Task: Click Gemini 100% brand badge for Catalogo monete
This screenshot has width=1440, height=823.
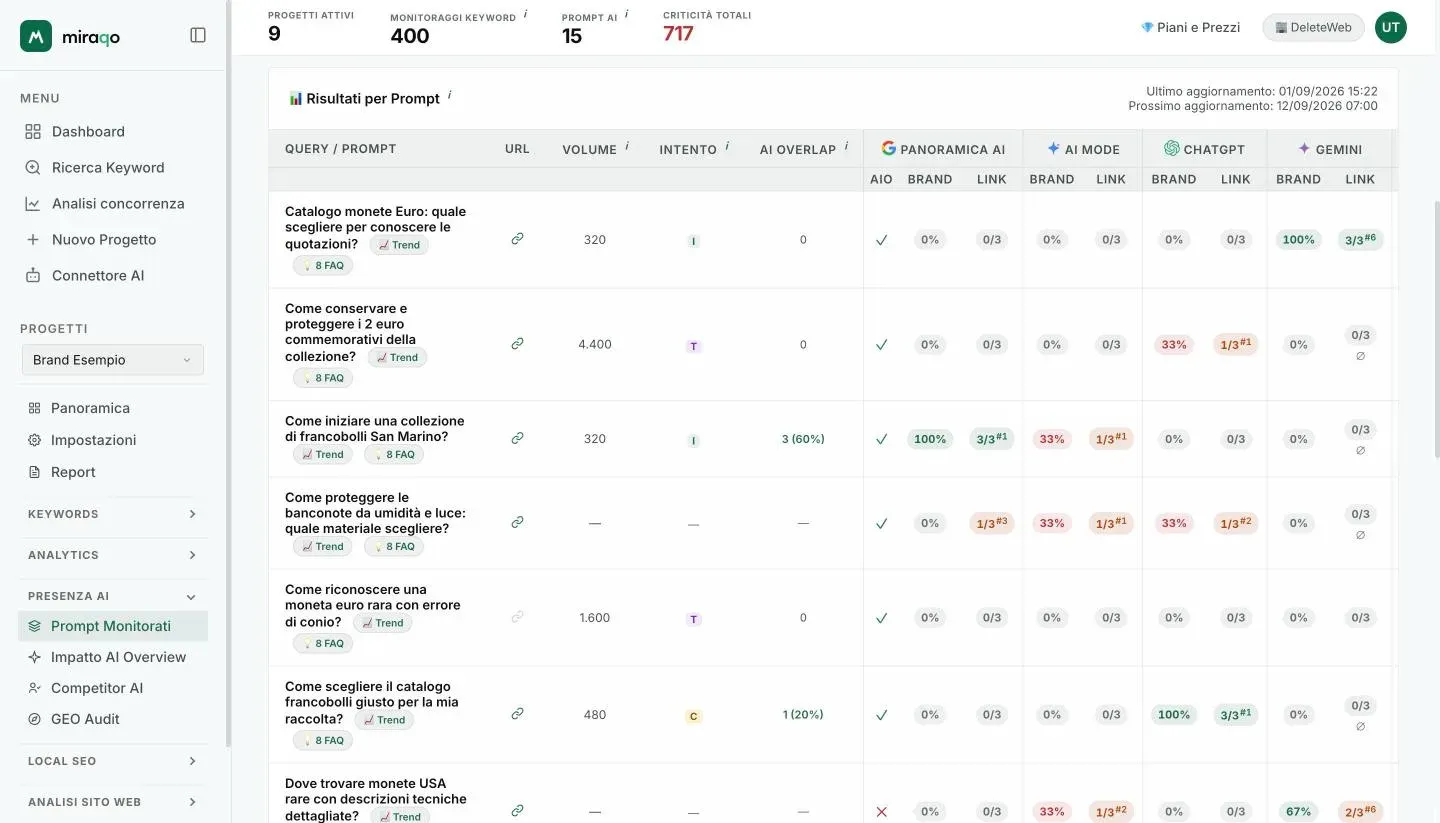Action: tap(1298, 240)
